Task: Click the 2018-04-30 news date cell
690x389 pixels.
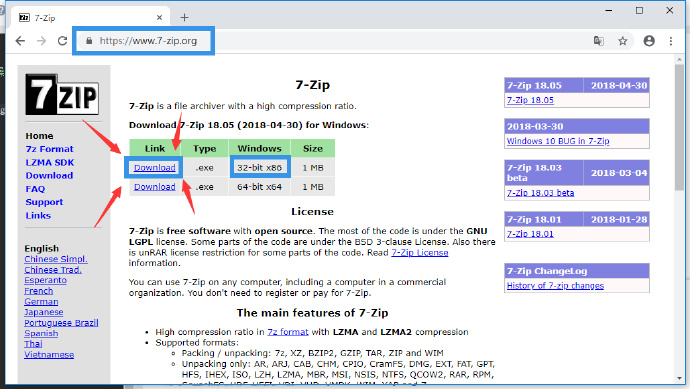Action: click(617, 85)
